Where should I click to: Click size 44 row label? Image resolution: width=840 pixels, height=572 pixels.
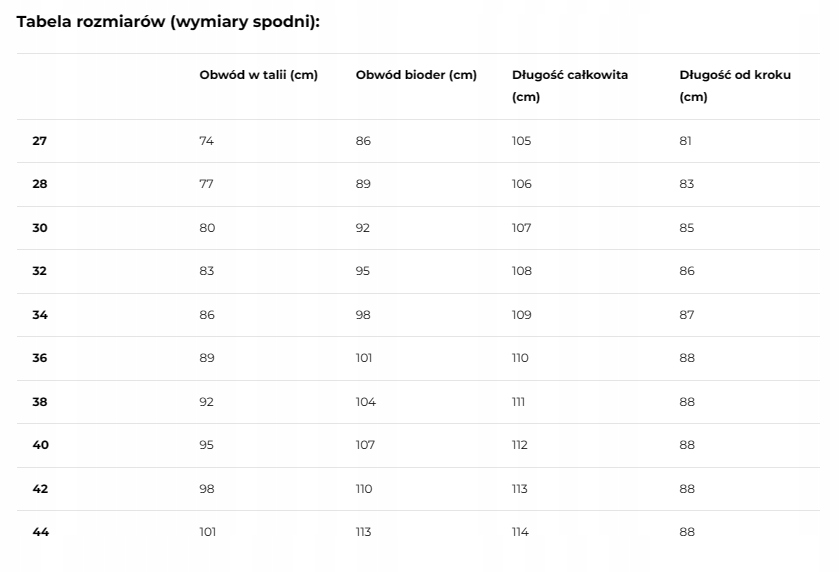click(x=41, y=532)
